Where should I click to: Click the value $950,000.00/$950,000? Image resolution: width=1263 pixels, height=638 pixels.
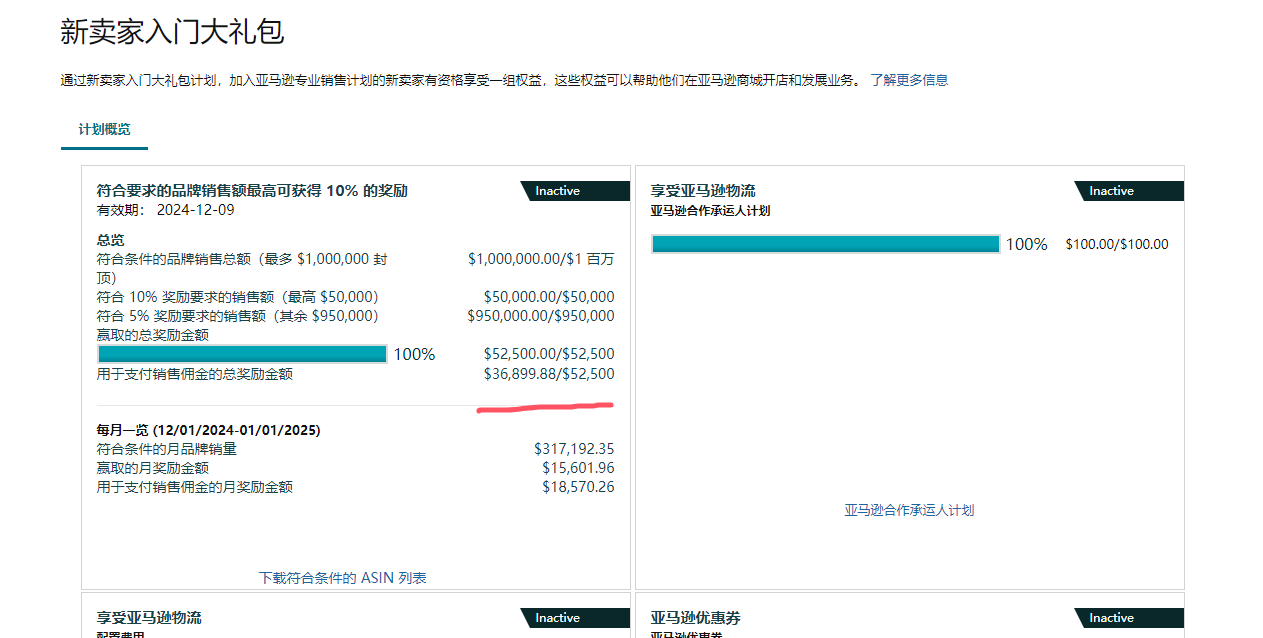pyautogui.click(x=541, y=316)
